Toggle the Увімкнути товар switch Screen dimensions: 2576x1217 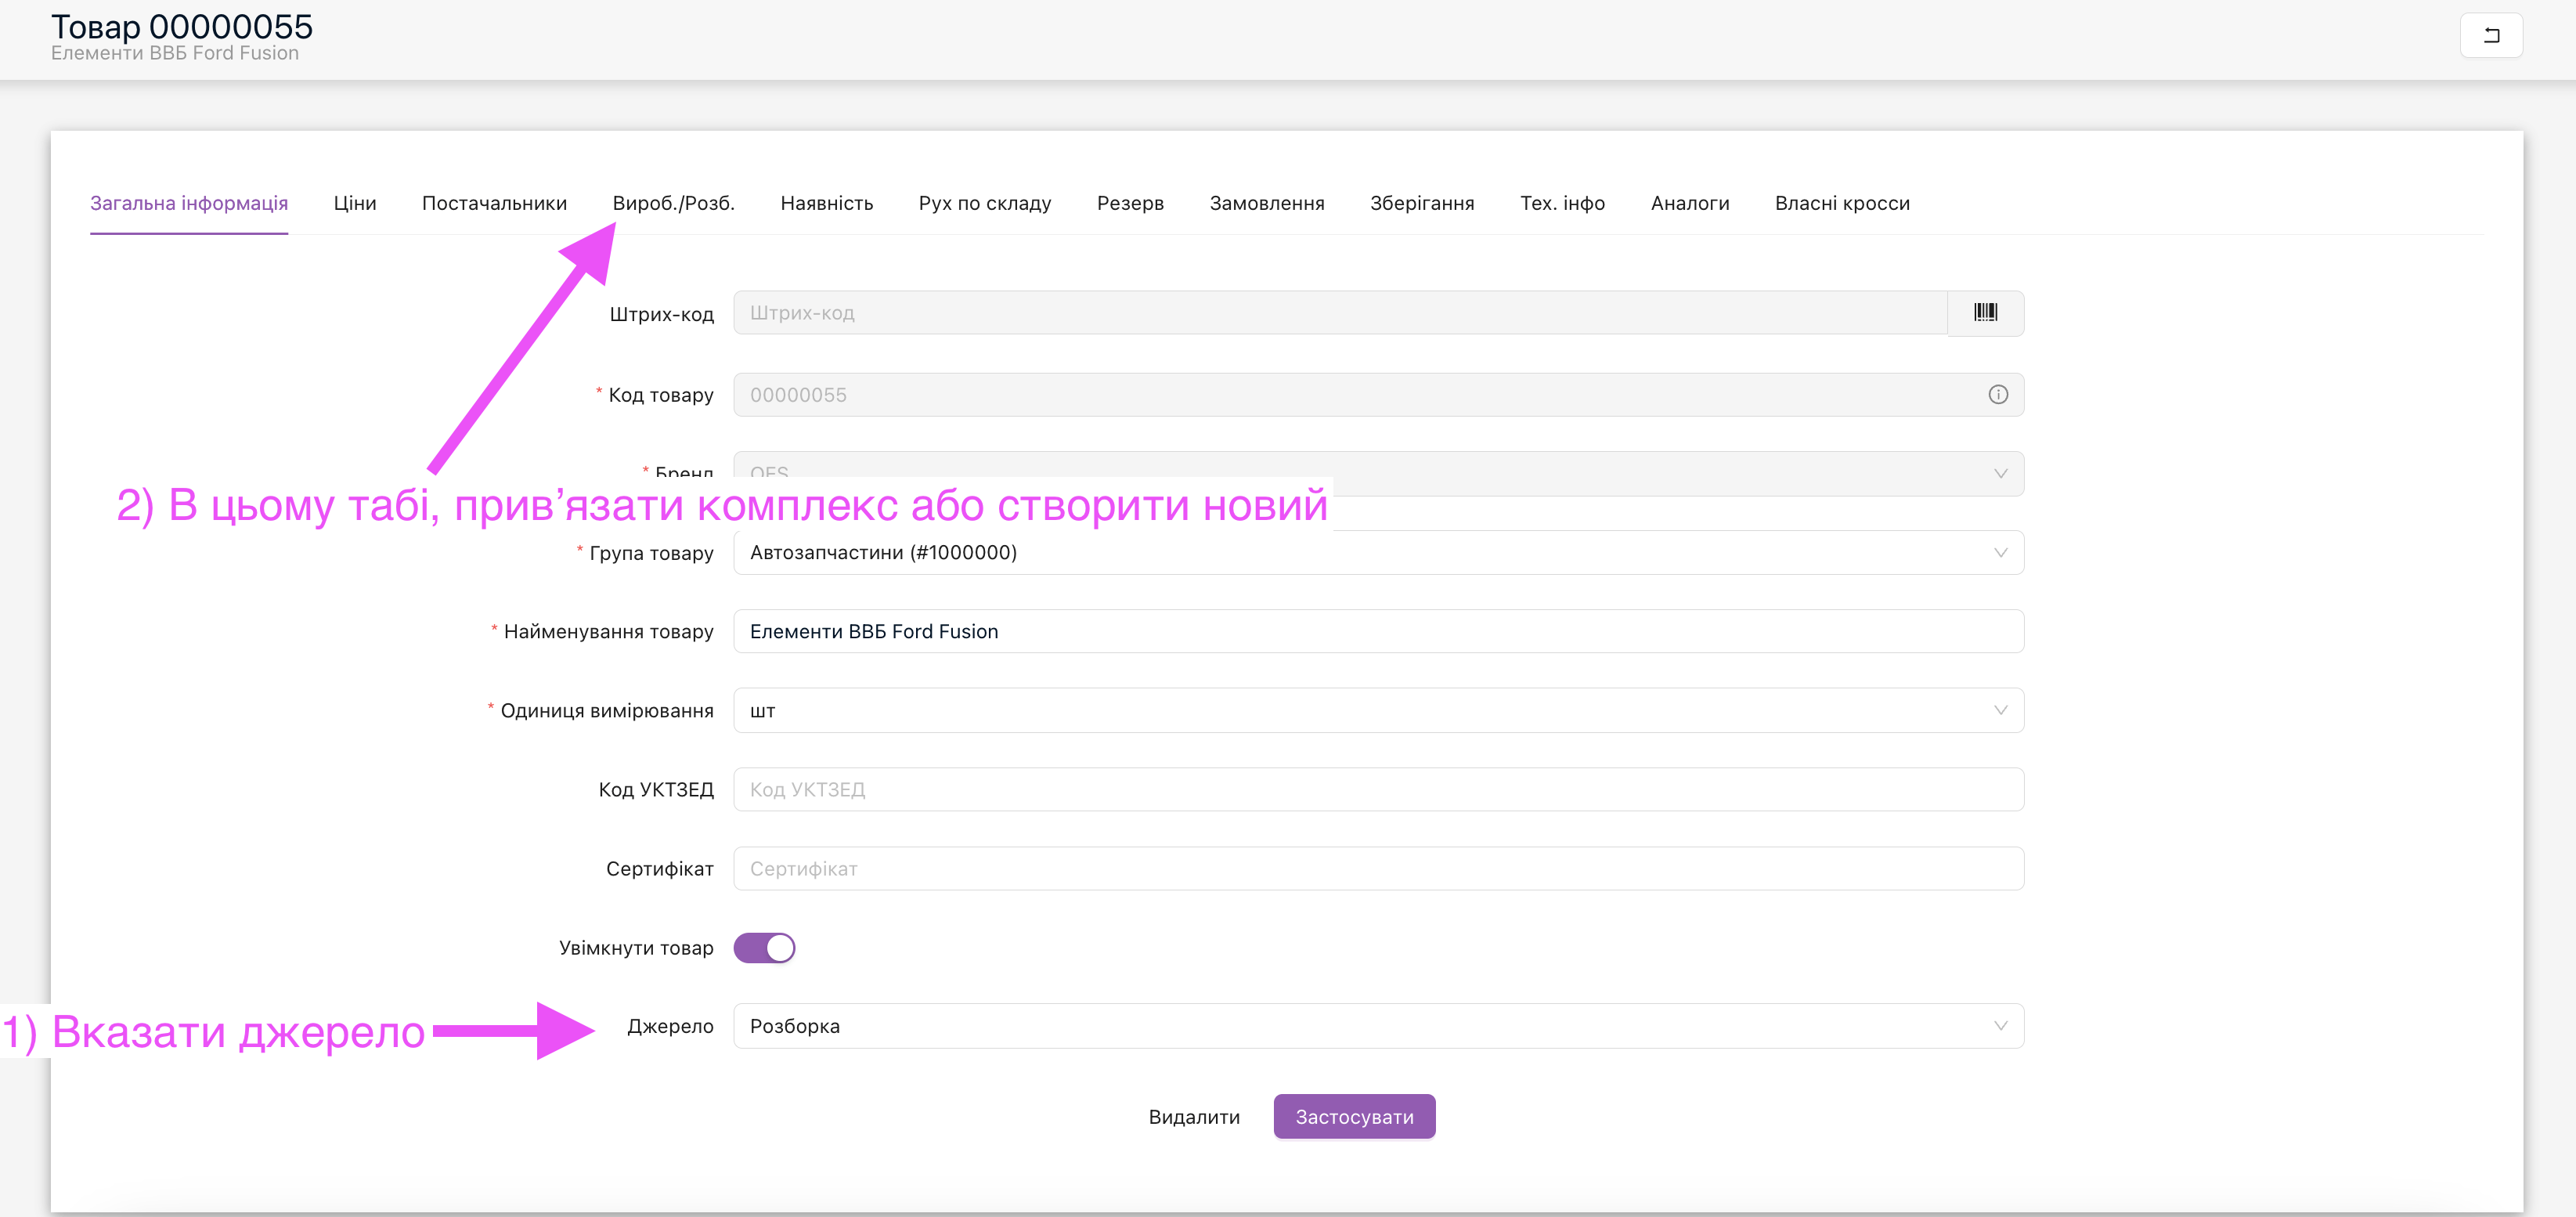tap(764, 948)
